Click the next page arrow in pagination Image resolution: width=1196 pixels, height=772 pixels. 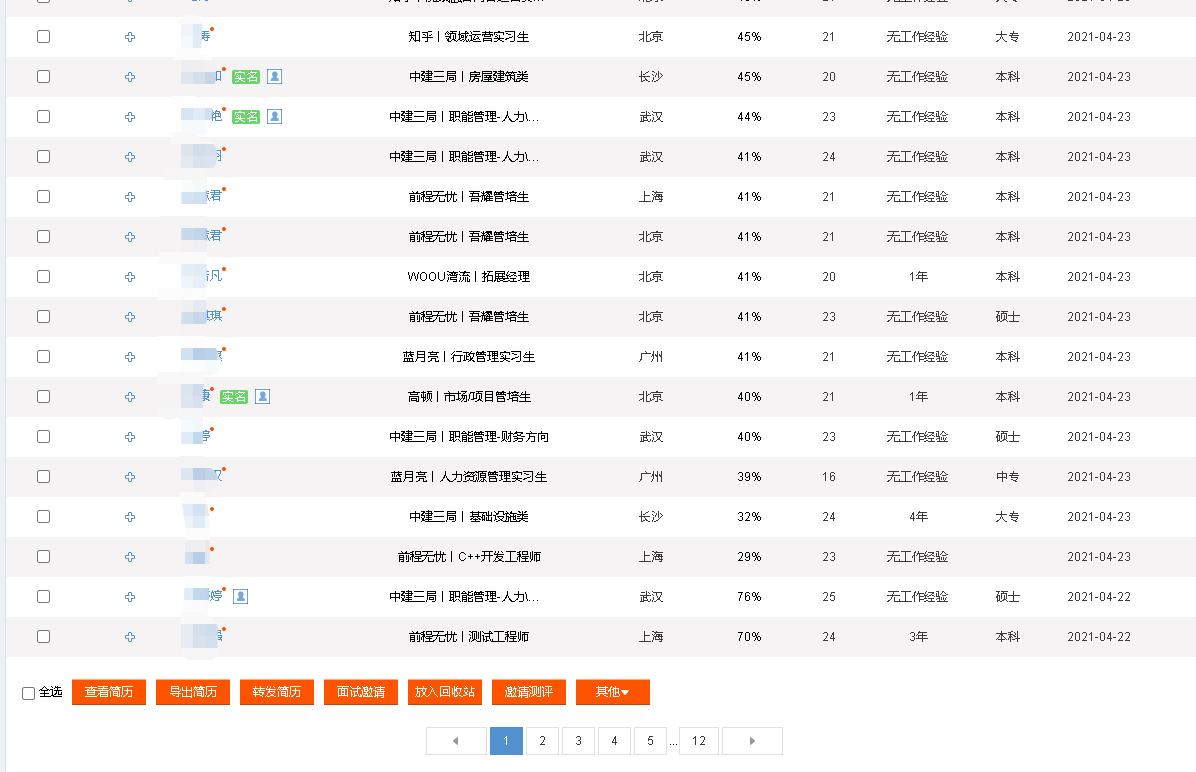pos(752,741)
